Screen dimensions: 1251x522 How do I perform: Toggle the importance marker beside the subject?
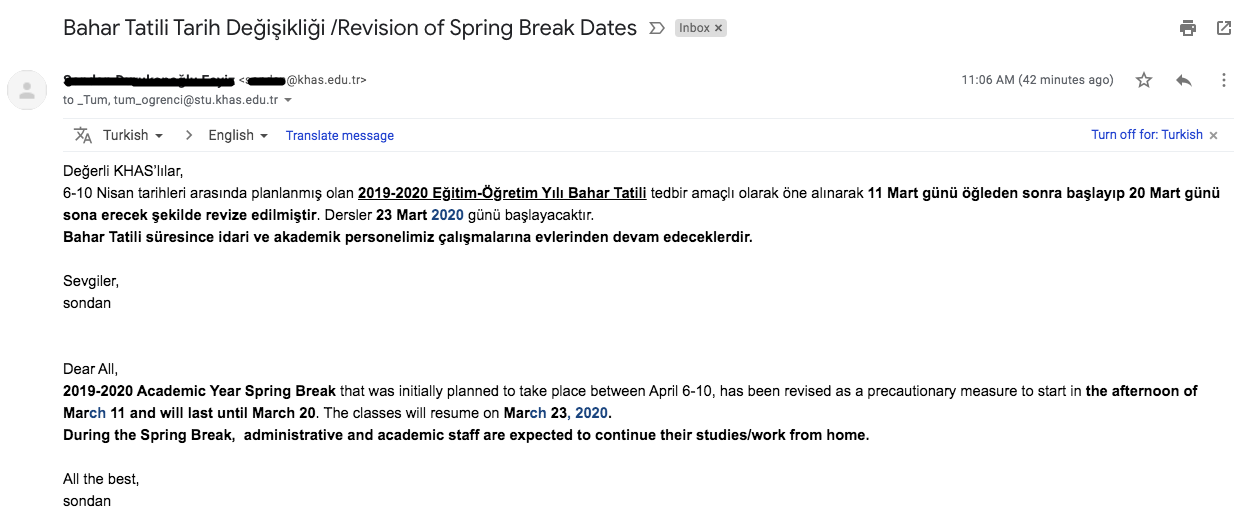(657, 28)
